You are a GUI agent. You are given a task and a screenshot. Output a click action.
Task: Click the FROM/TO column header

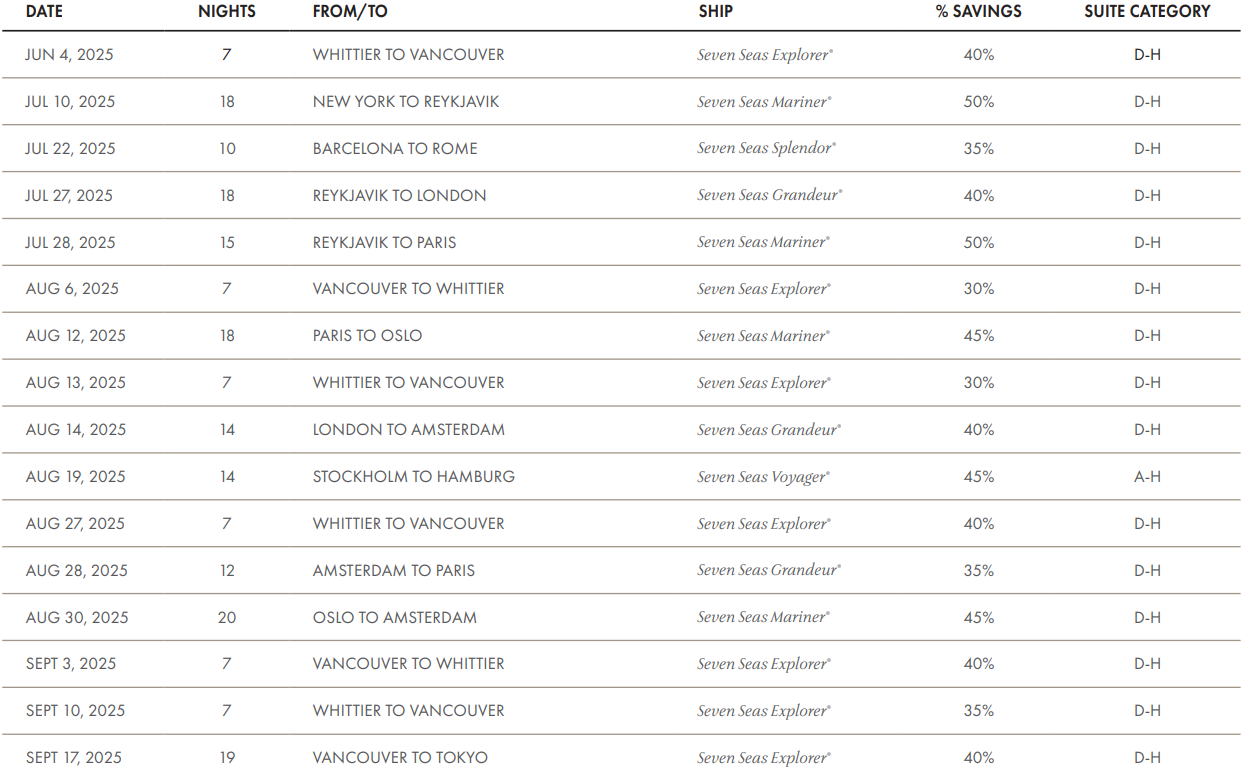pos(350,12)
